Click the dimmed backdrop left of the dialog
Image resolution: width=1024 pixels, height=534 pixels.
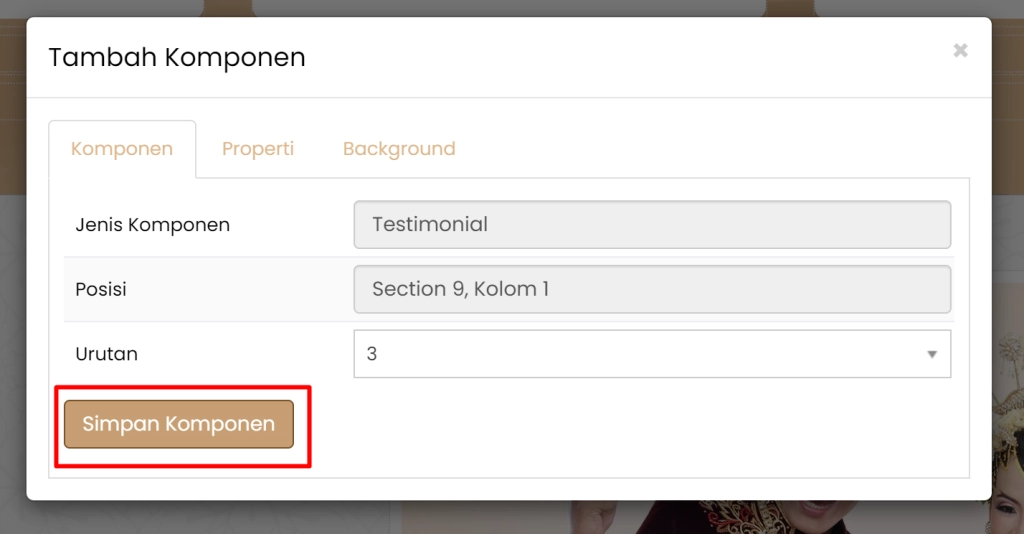coord(12,300)
